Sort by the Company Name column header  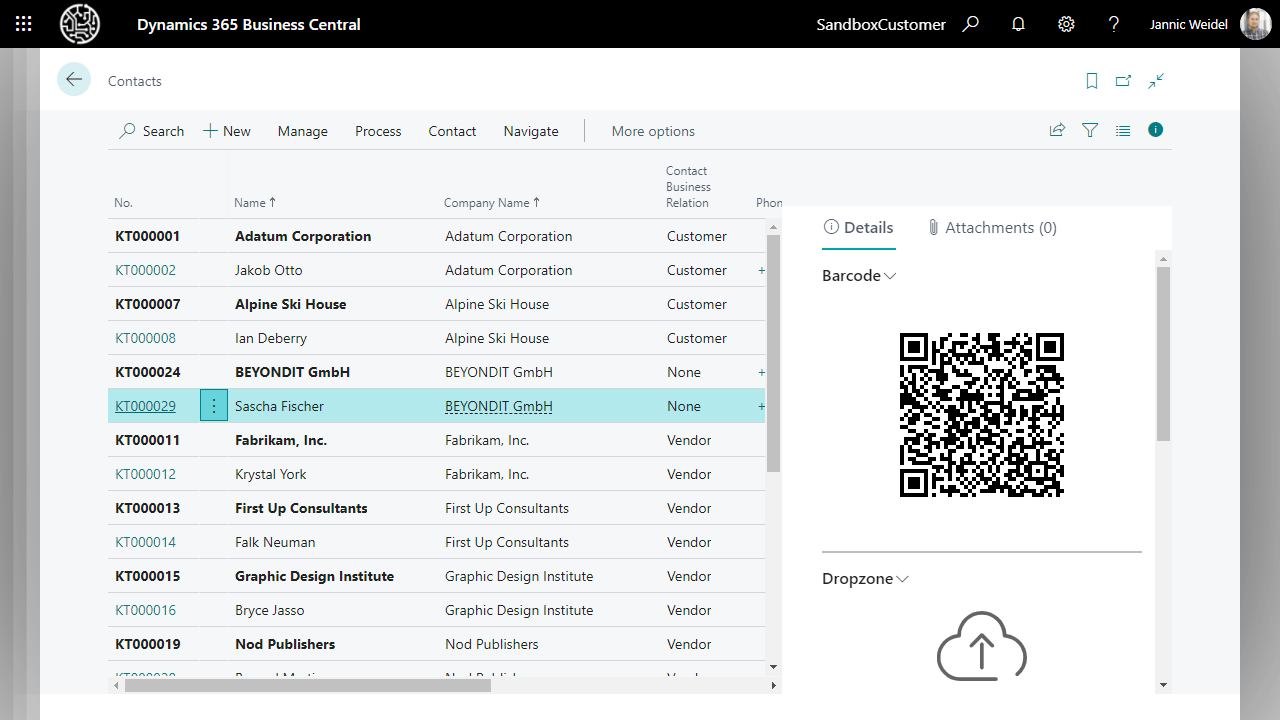(486, 203)
